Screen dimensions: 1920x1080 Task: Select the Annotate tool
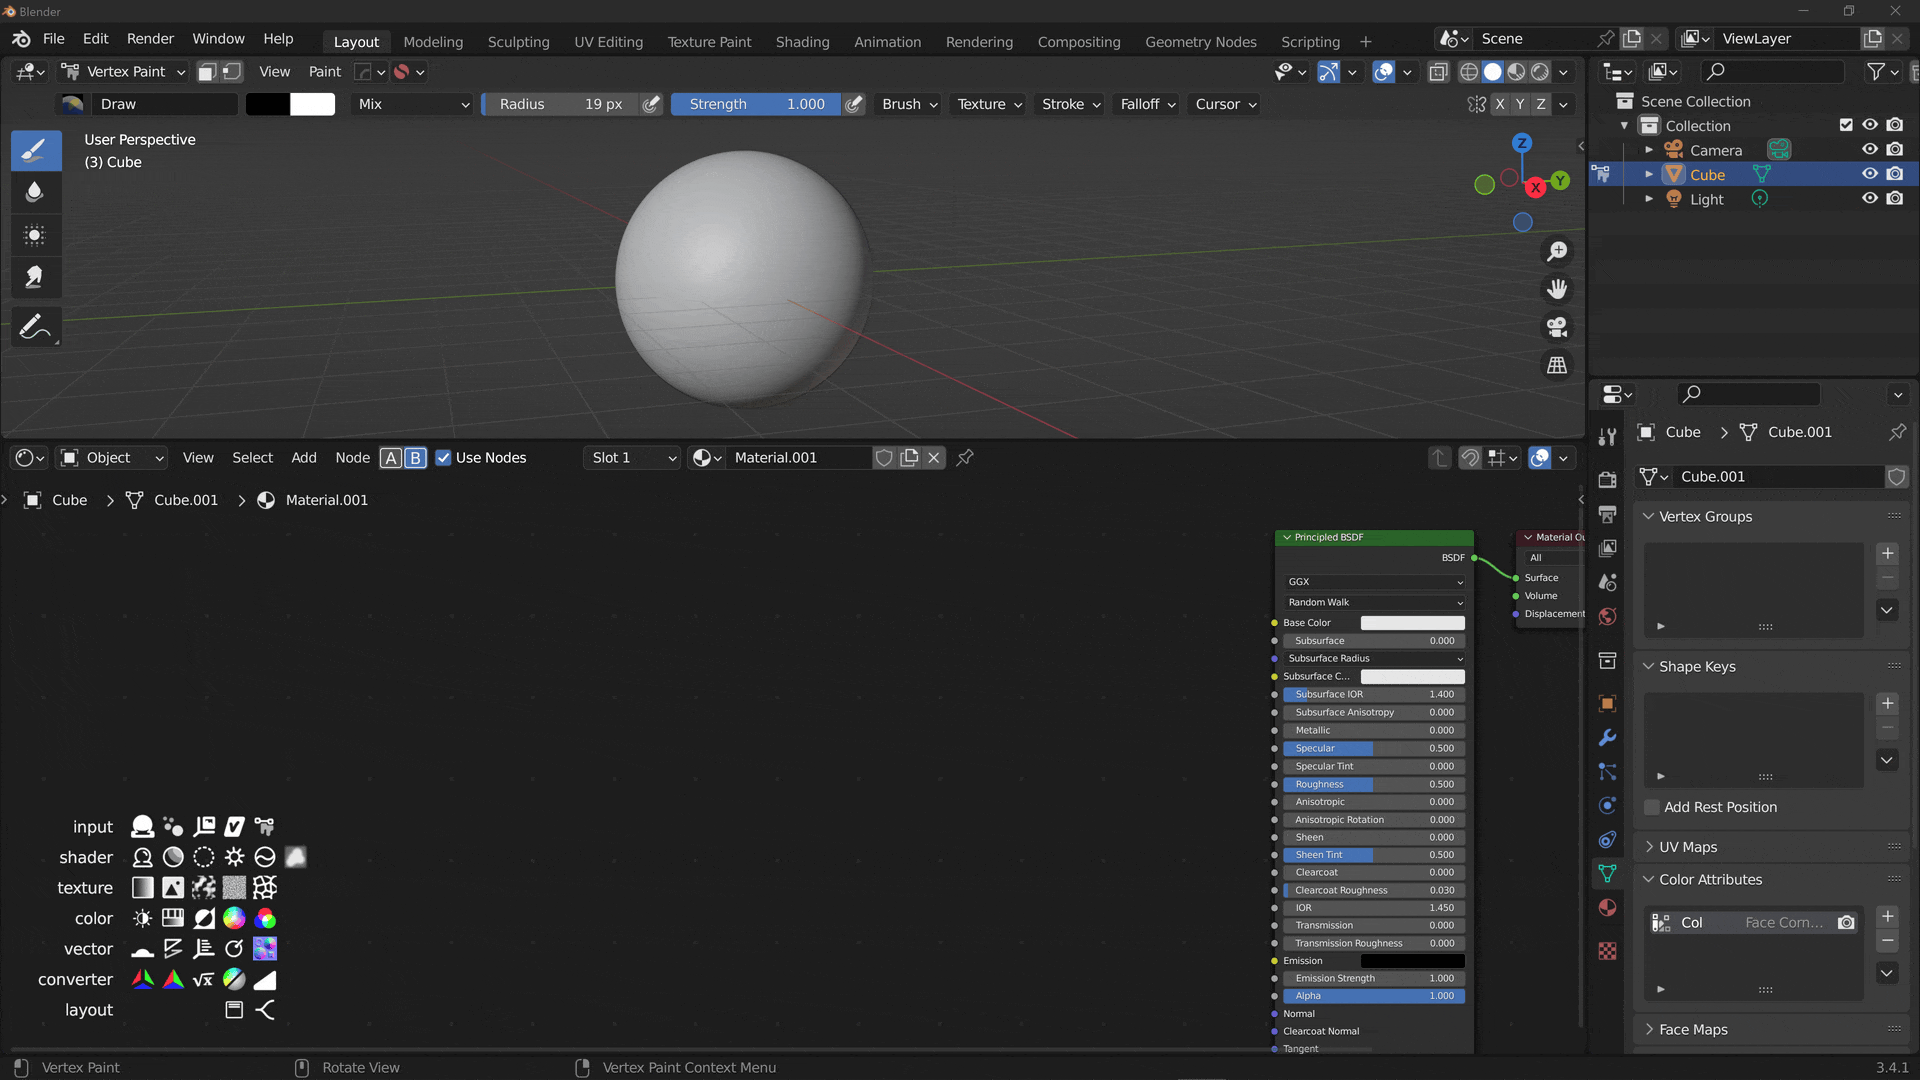(35, 327)
